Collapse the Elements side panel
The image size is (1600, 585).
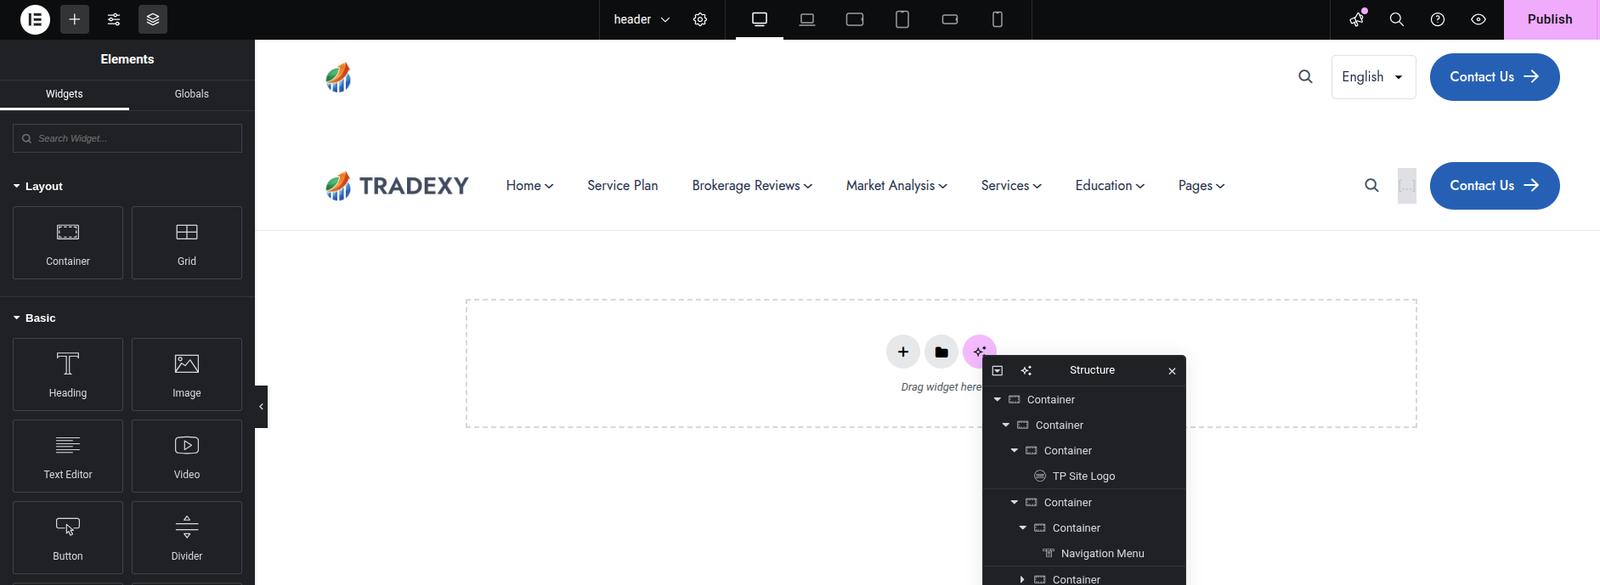[261, 407]
